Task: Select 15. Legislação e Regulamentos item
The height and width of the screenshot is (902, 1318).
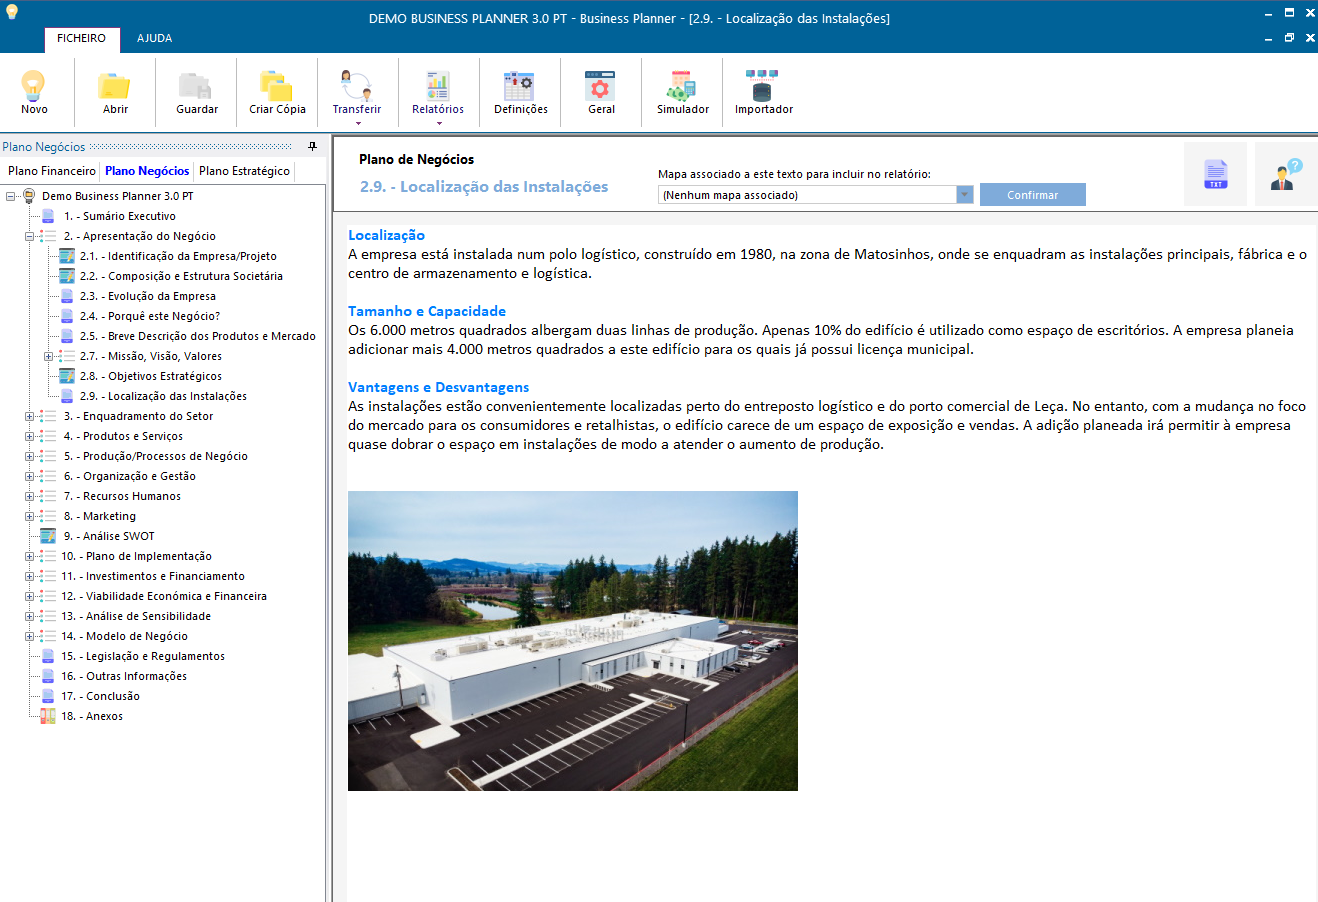Action: (x=143, y=656)
